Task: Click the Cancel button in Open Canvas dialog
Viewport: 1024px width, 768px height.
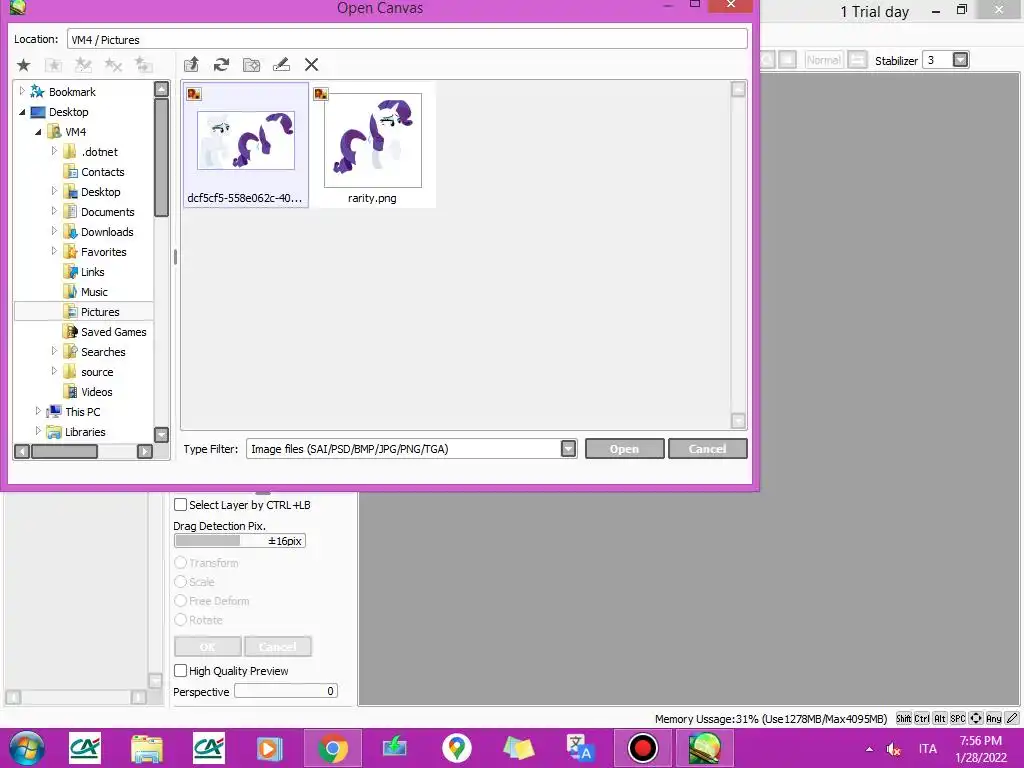Action: tap(707, 449)
